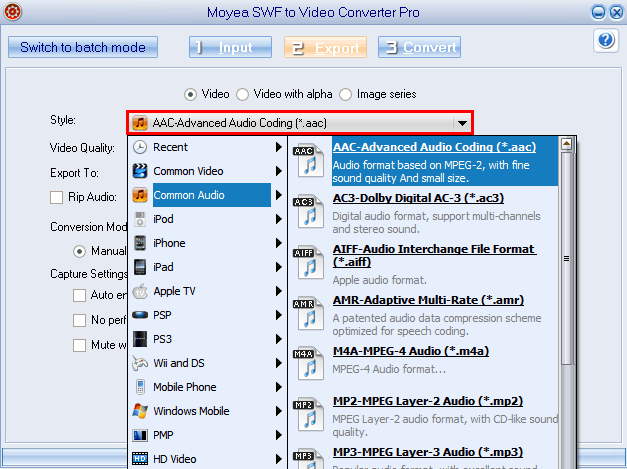
Task: Click the MP2 file format icon
Action: [x=309, y=415]
